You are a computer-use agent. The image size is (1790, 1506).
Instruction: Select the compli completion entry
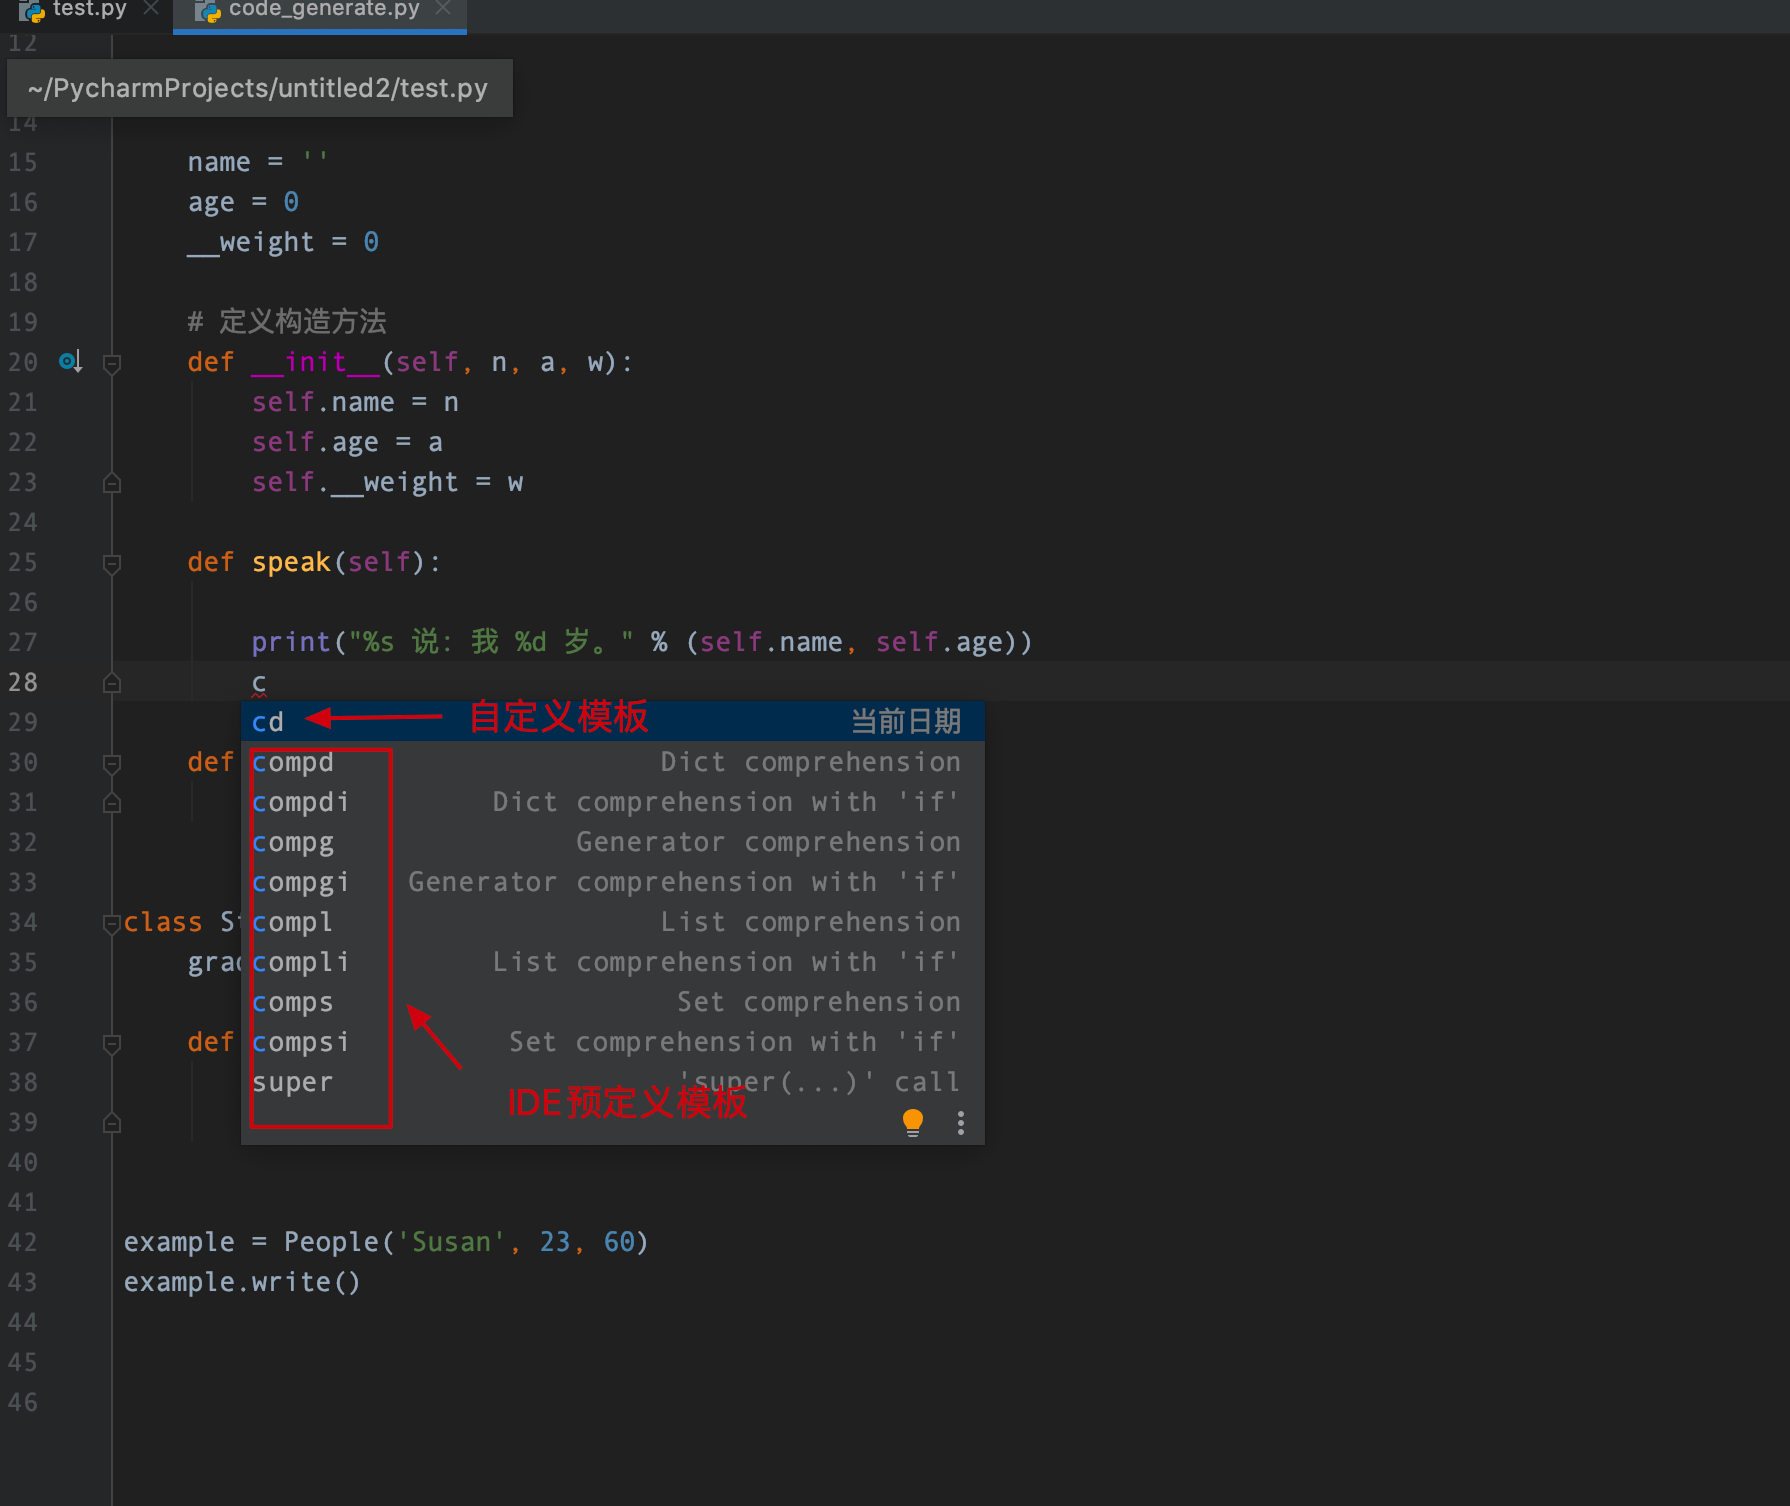point(613,962)
